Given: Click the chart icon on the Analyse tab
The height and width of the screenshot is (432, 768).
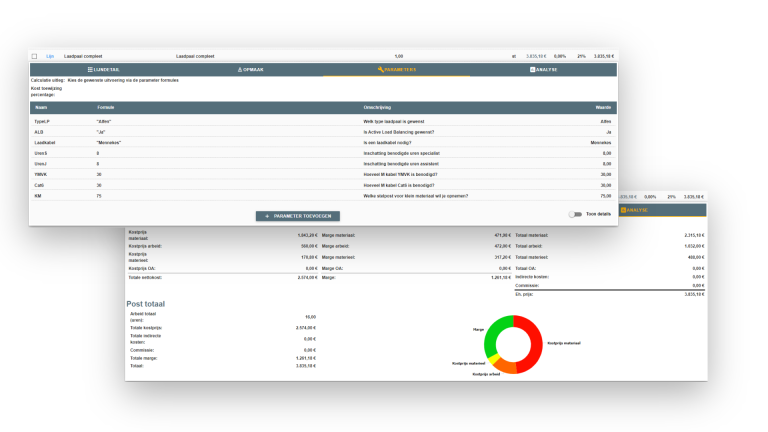Looking at the screenshot, I should point(532,70).
